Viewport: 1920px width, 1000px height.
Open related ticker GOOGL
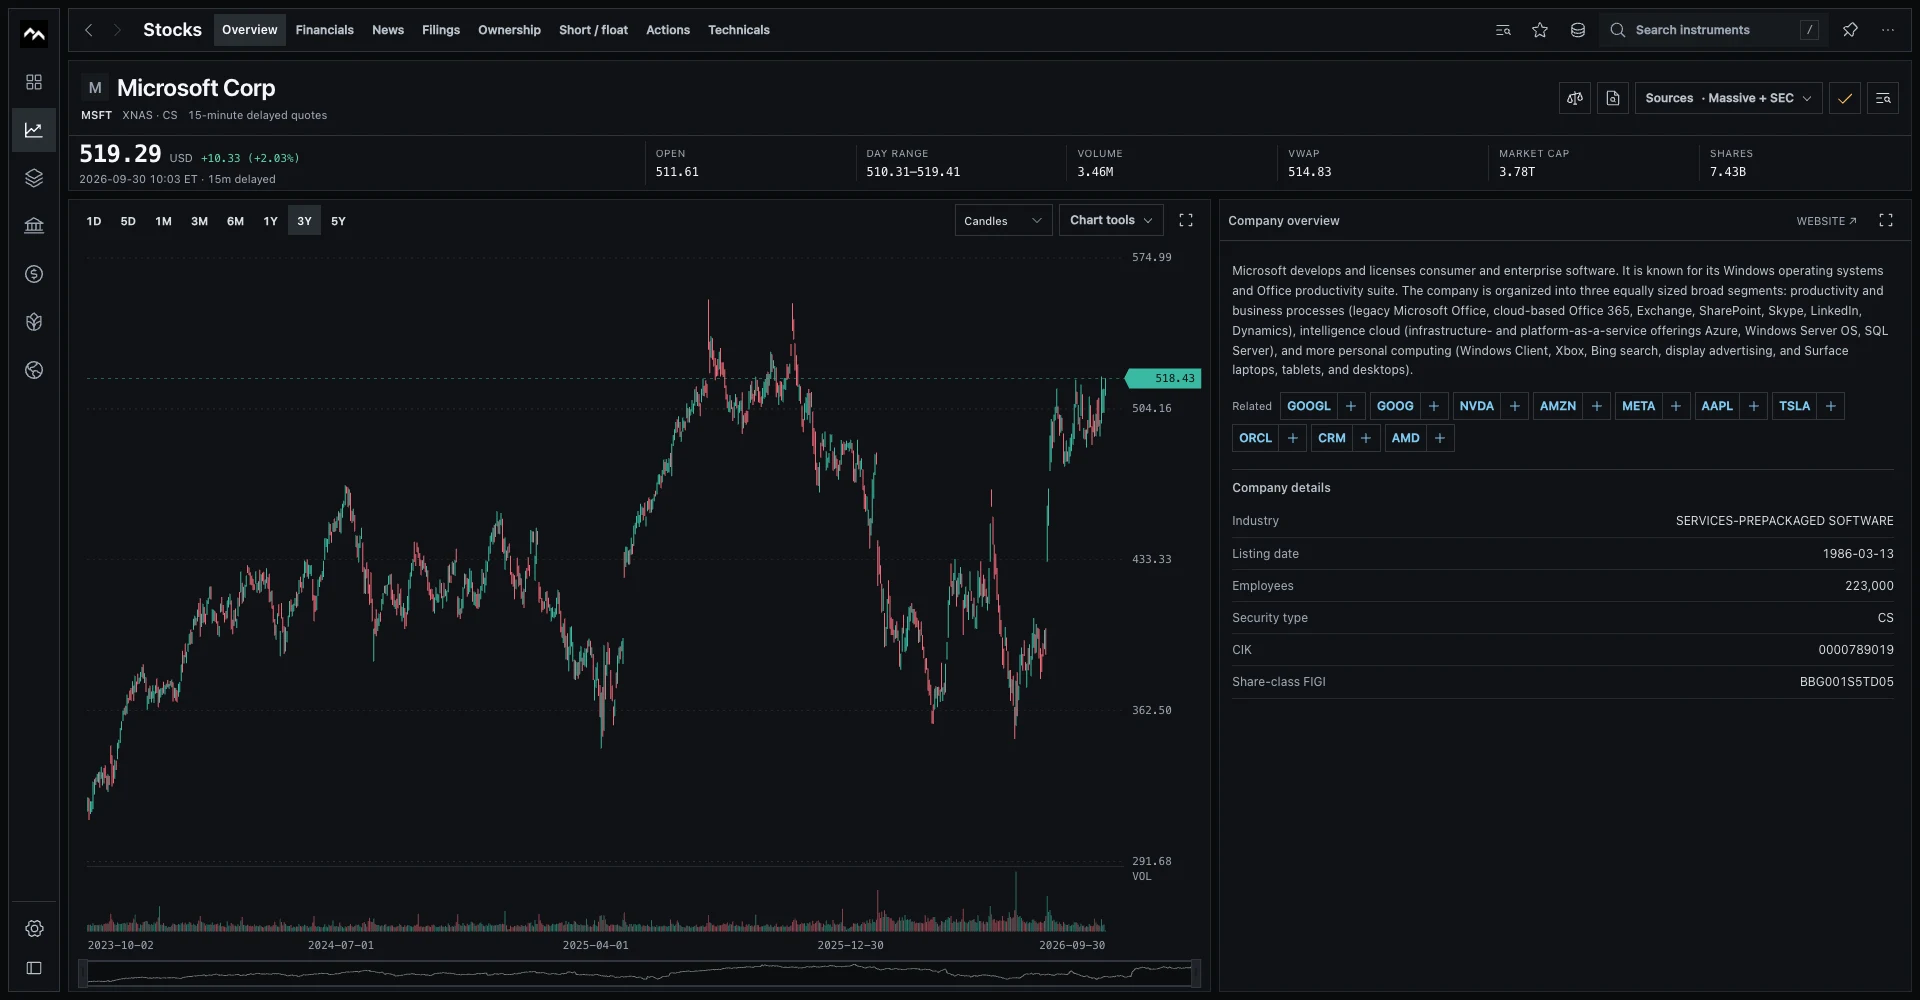tap(1309, 406)
